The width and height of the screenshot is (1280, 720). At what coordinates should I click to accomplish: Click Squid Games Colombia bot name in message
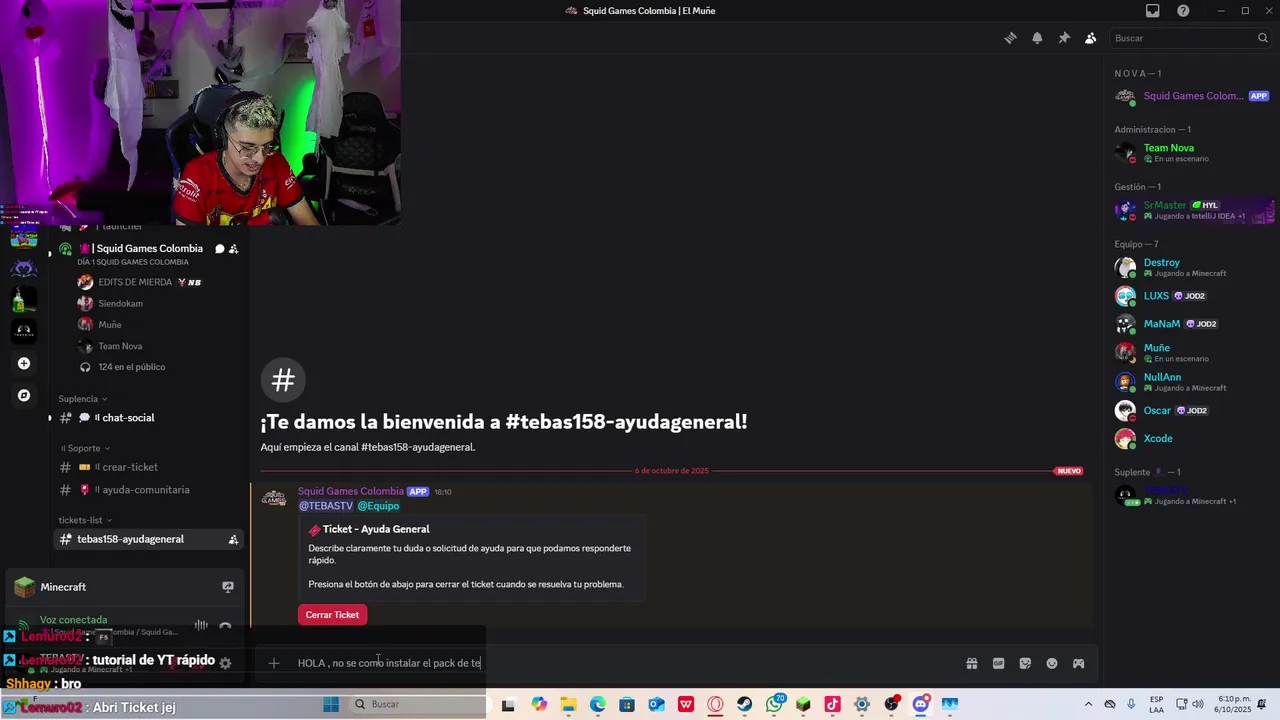350,491
